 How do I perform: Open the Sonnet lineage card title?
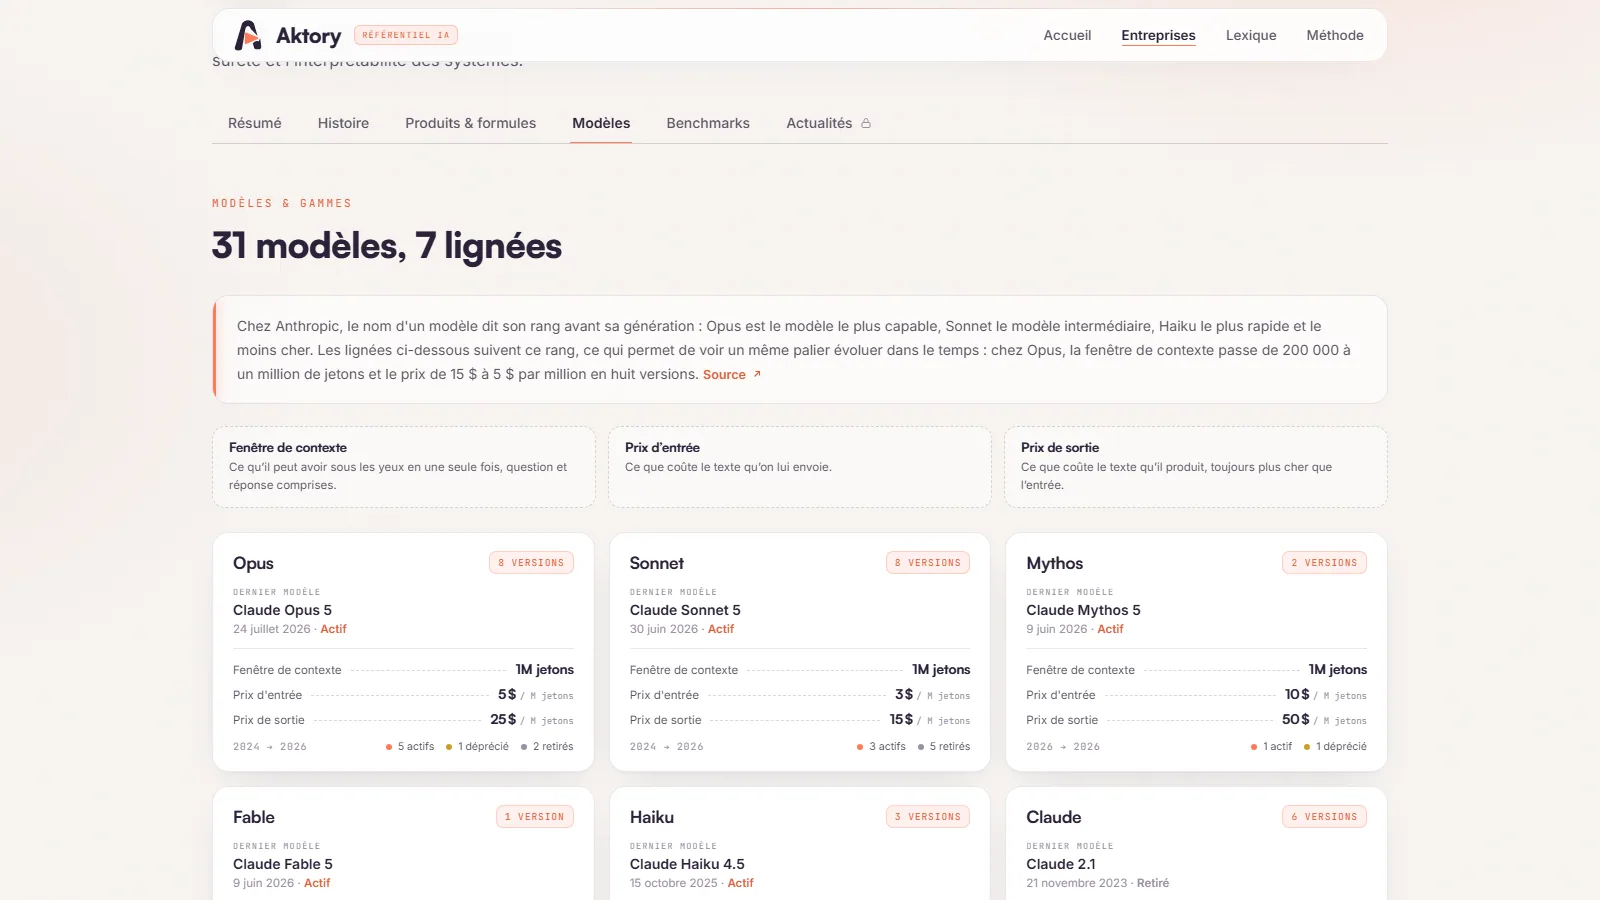tap(657, 563)
